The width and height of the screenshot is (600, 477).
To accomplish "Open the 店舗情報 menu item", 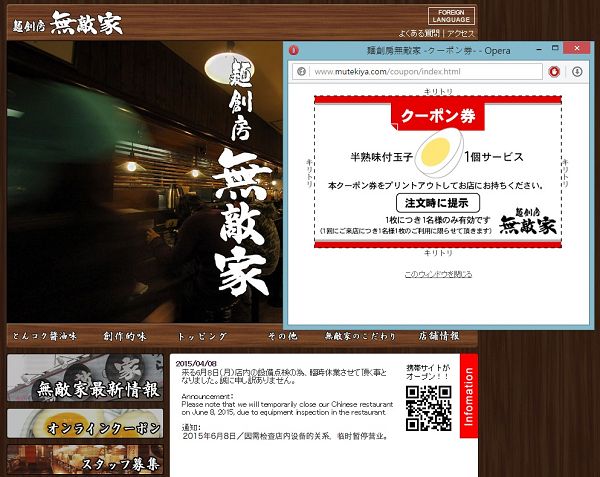I will click(439, 336).
